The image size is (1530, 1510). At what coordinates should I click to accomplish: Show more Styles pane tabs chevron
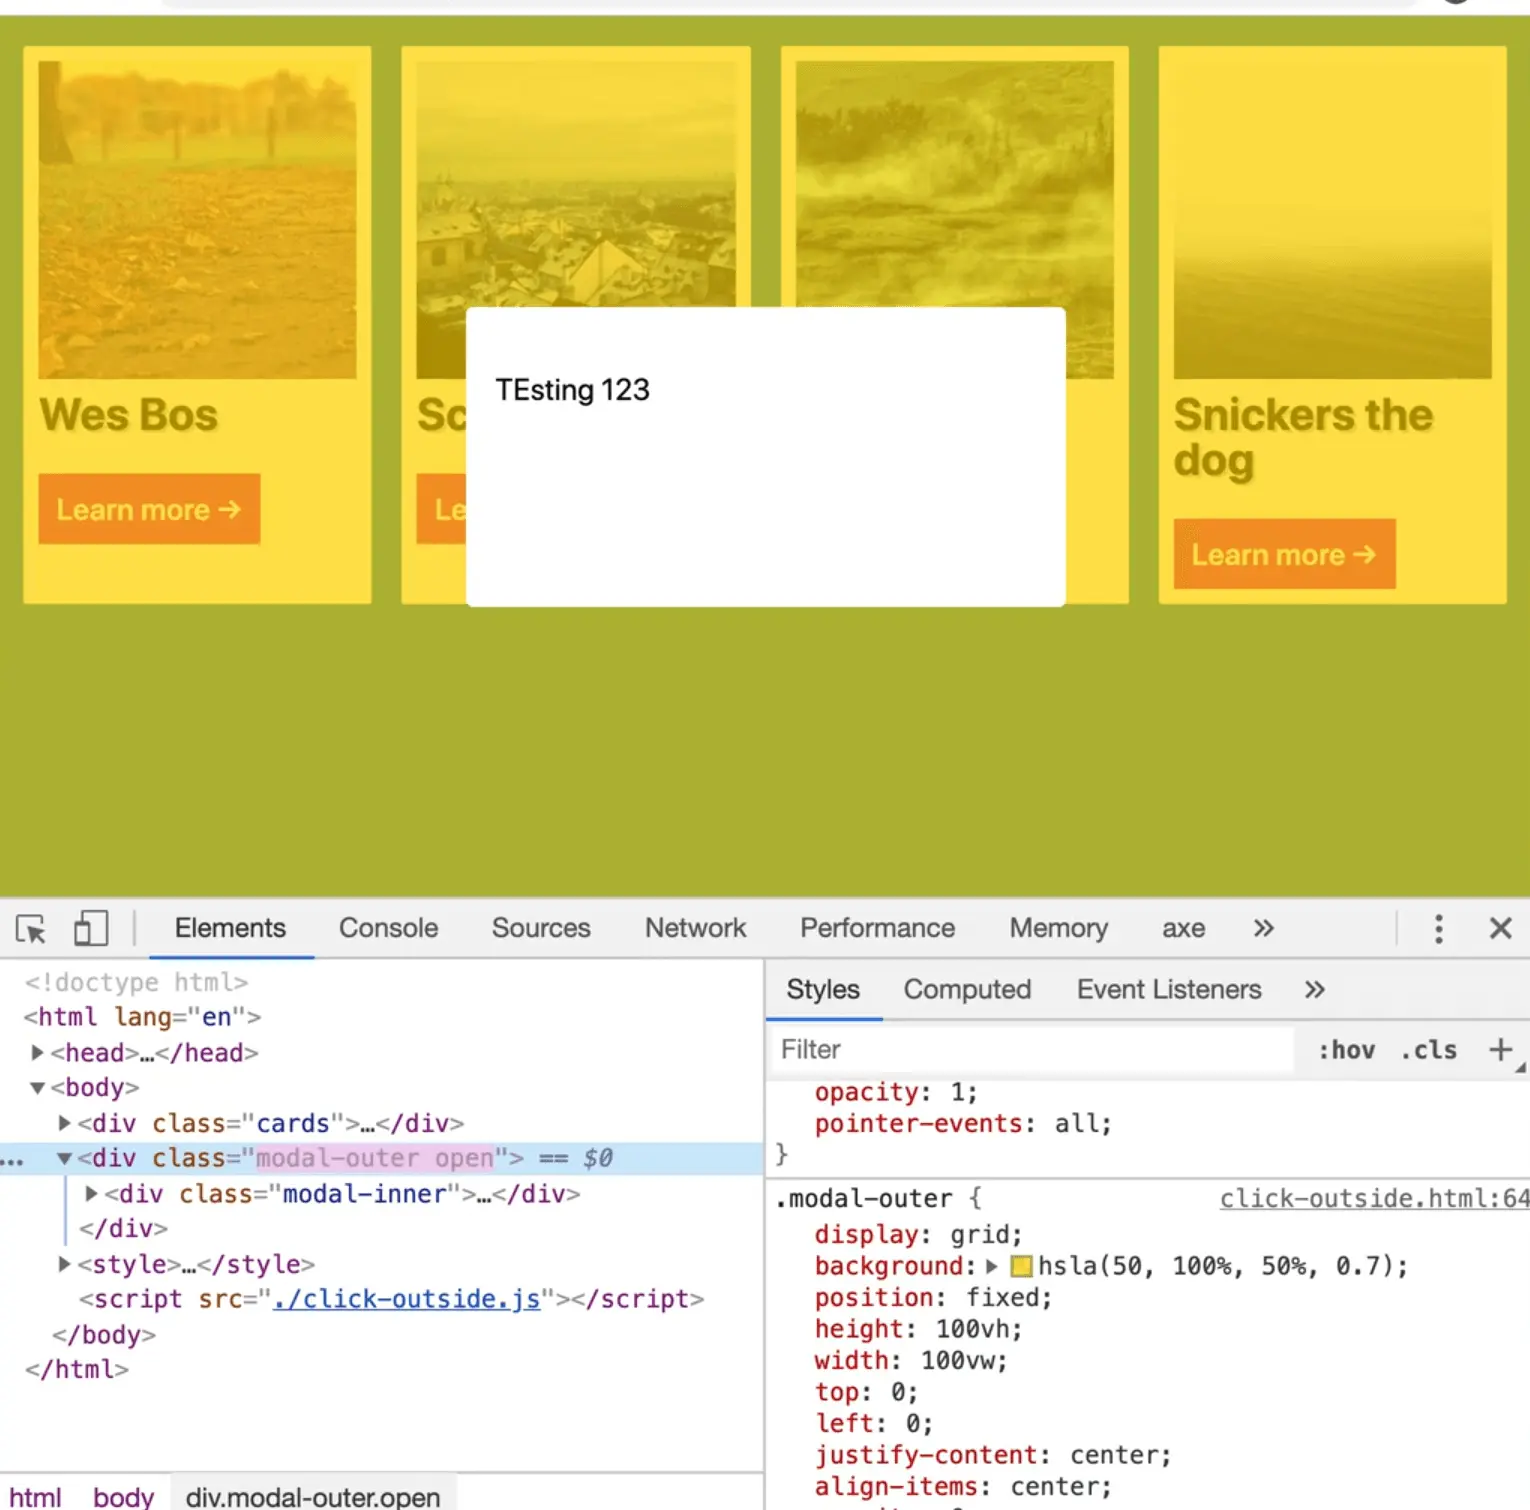pos(1314,990)
